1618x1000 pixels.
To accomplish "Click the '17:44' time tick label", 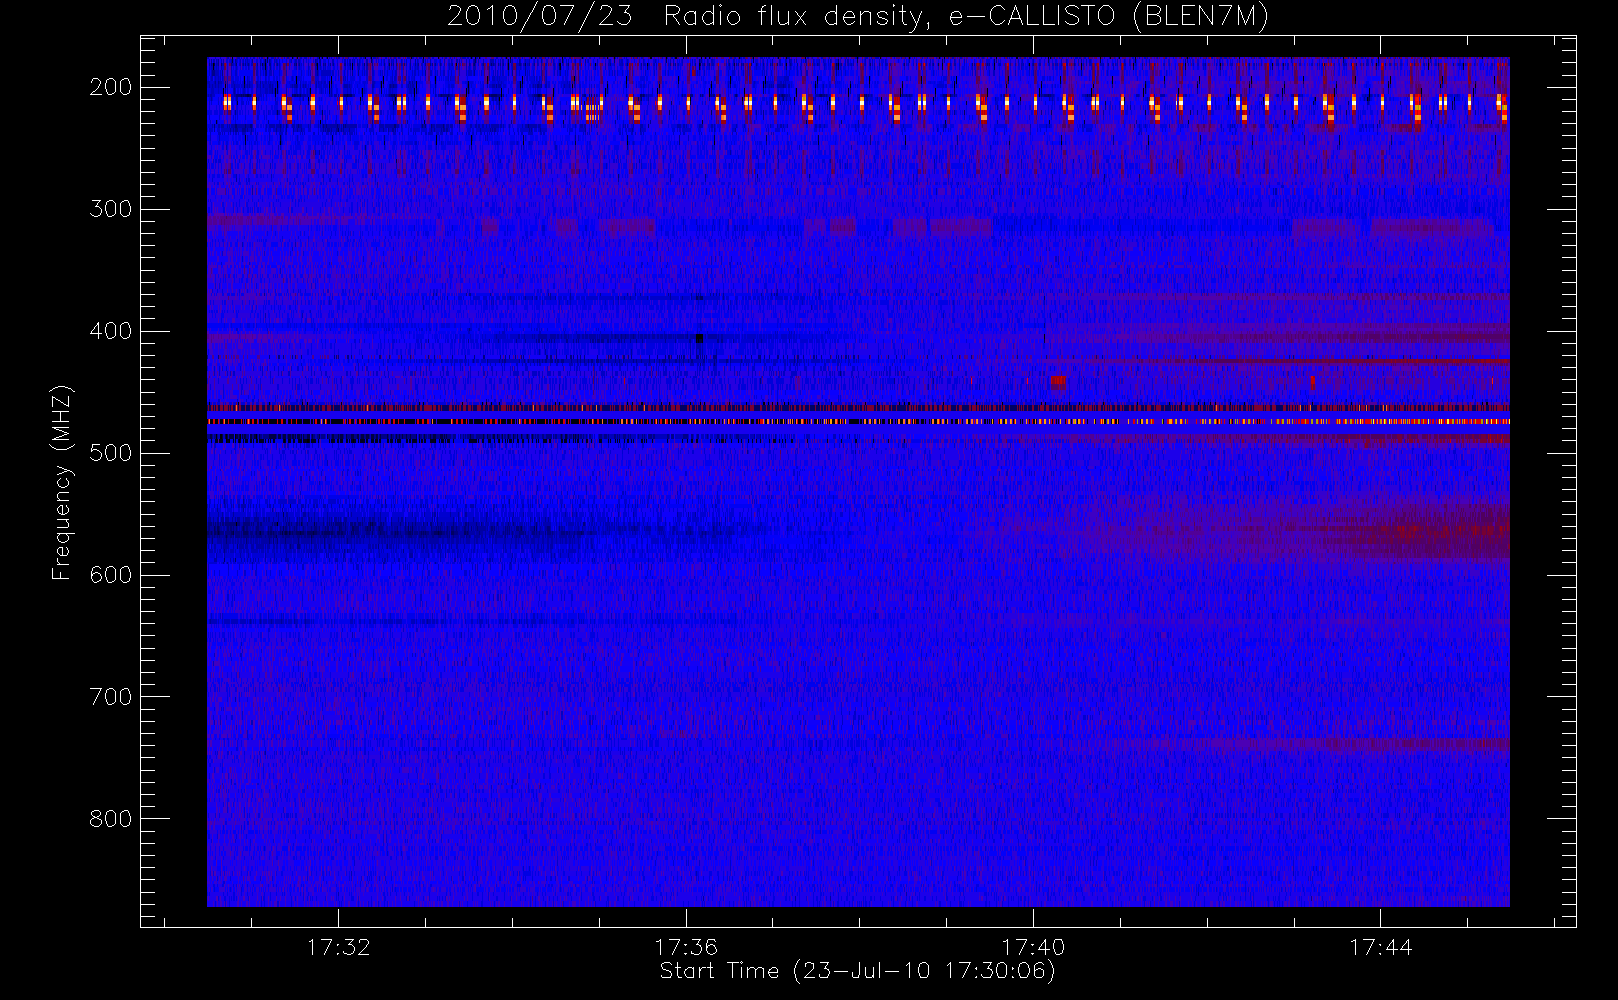I will 1380,947.
